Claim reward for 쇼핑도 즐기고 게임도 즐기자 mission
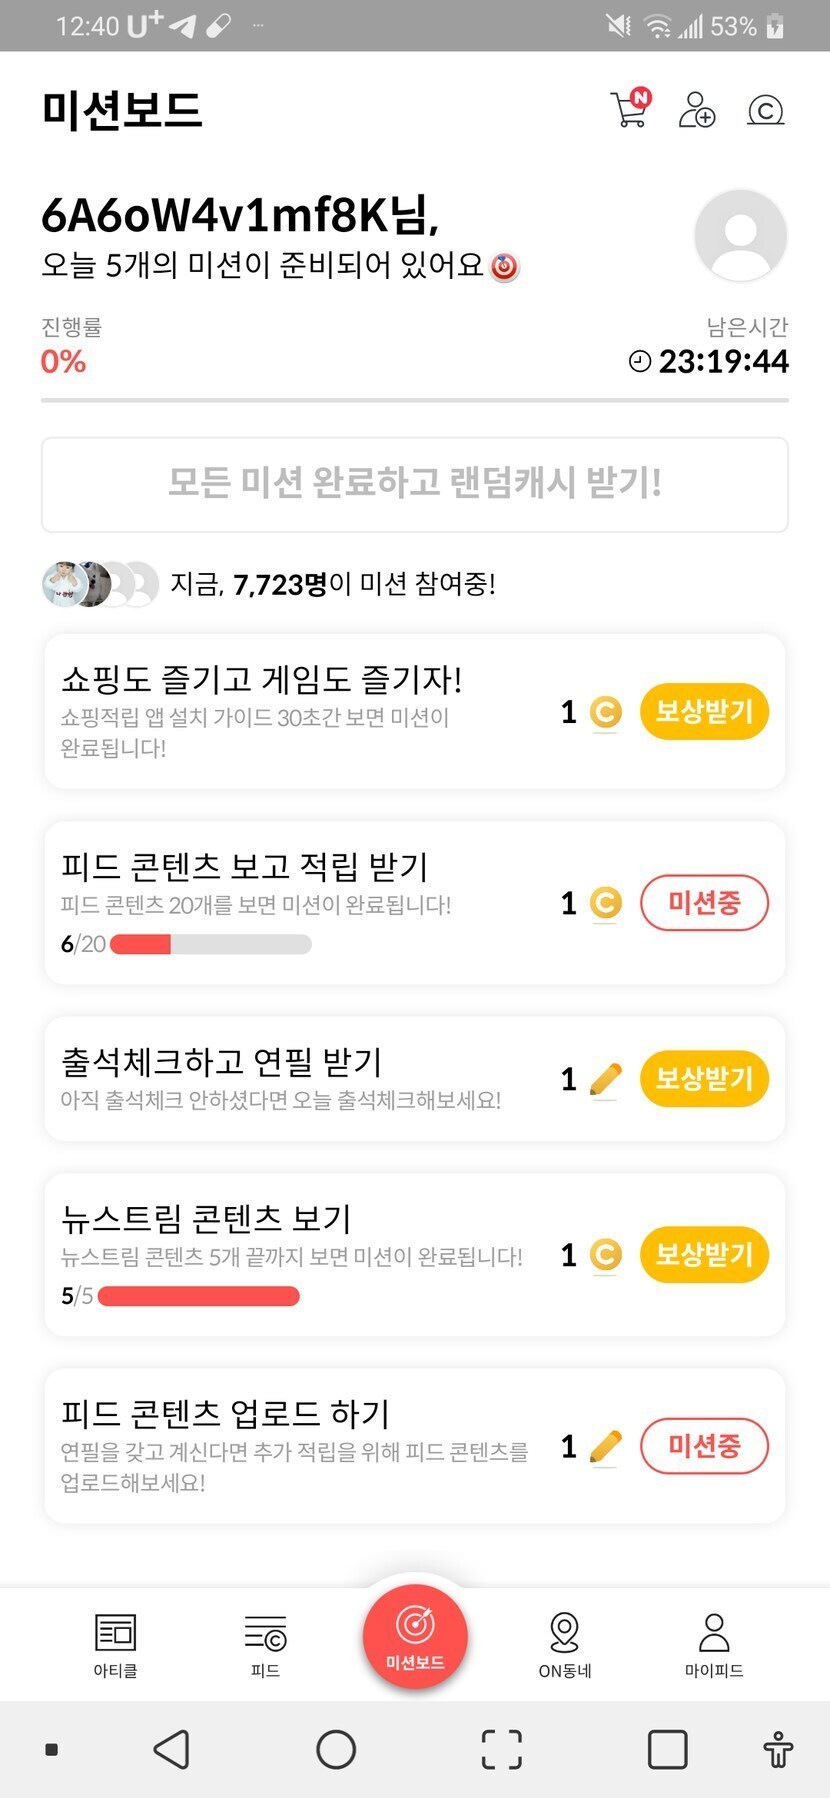The width and height of the screenshot is (830, 1798). click(x=704, y=712)
